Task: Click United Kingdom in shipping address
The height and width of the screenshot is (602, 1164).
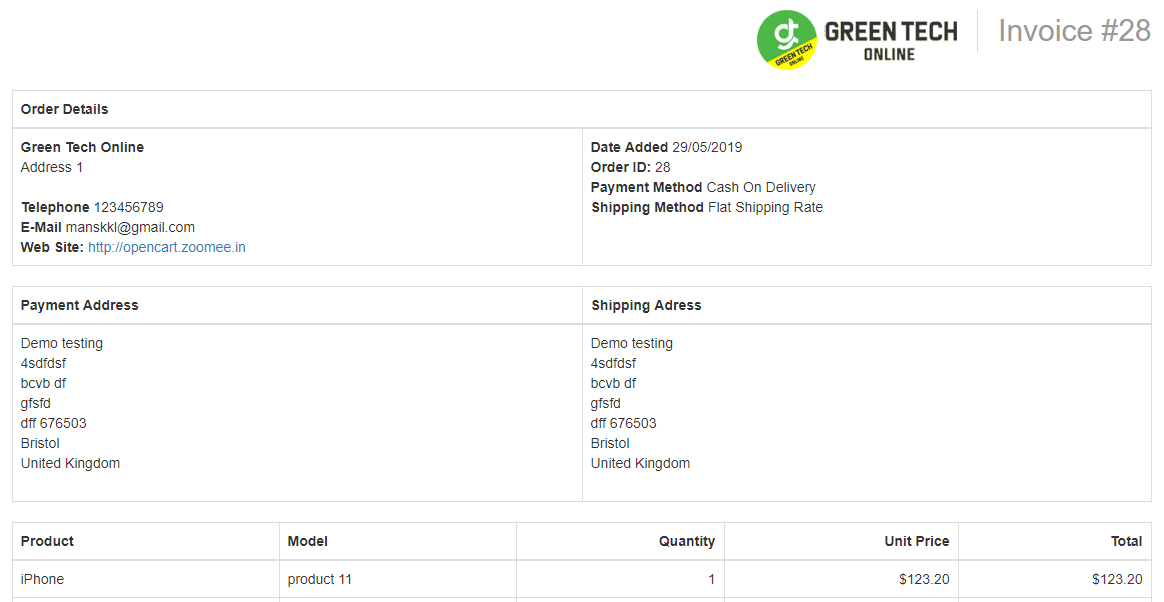Action: click(641, 463)
